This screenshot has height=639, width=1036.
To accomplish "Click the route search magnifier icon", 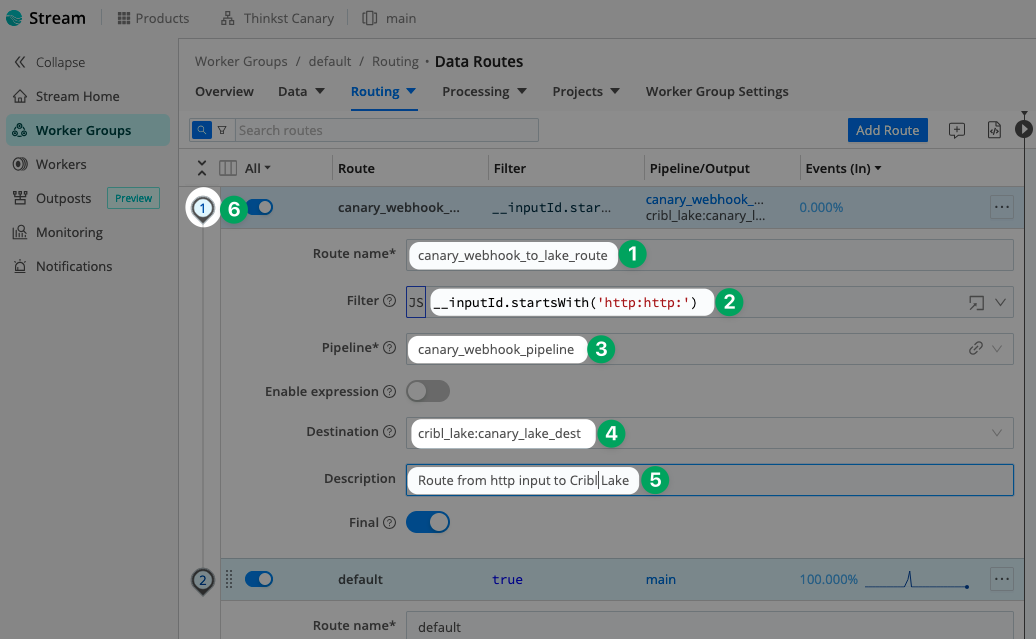I will point(201,130).
